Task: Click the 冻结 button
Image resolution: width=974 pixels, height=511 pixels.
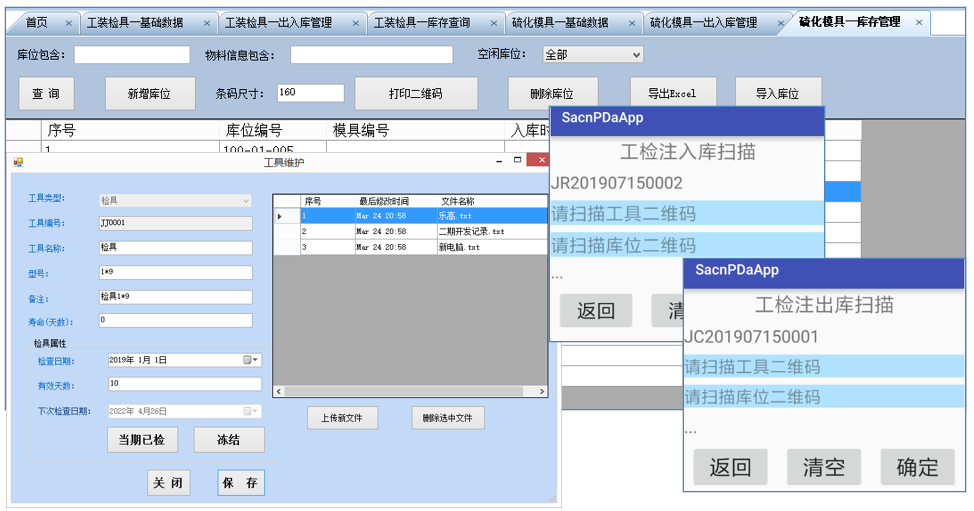Action: 229,440
